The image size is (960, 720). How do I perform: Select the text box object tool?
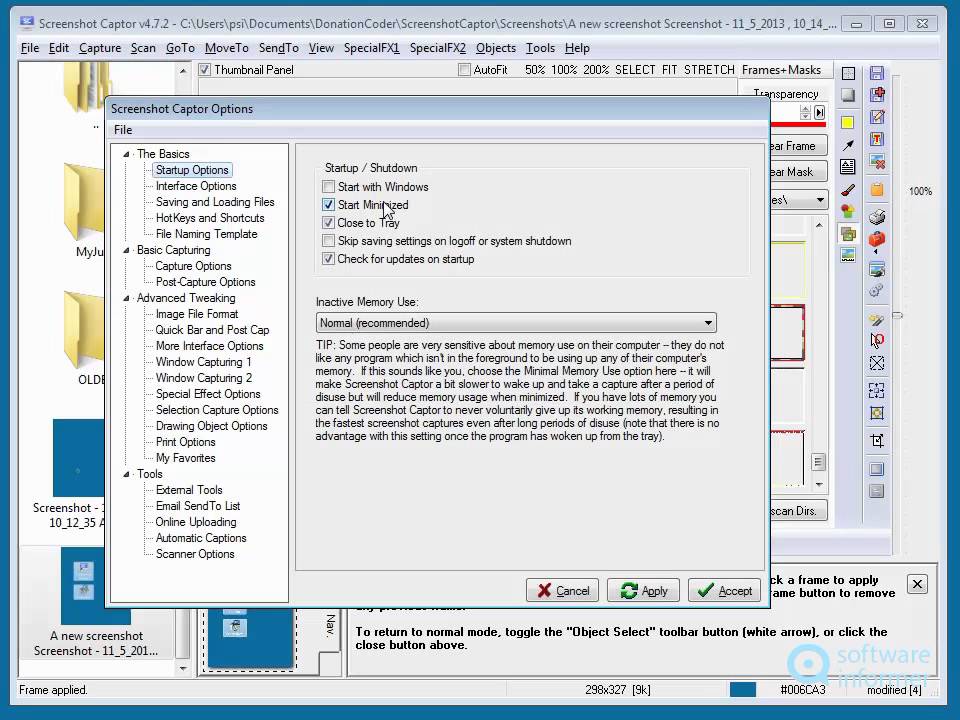point(848,167)
